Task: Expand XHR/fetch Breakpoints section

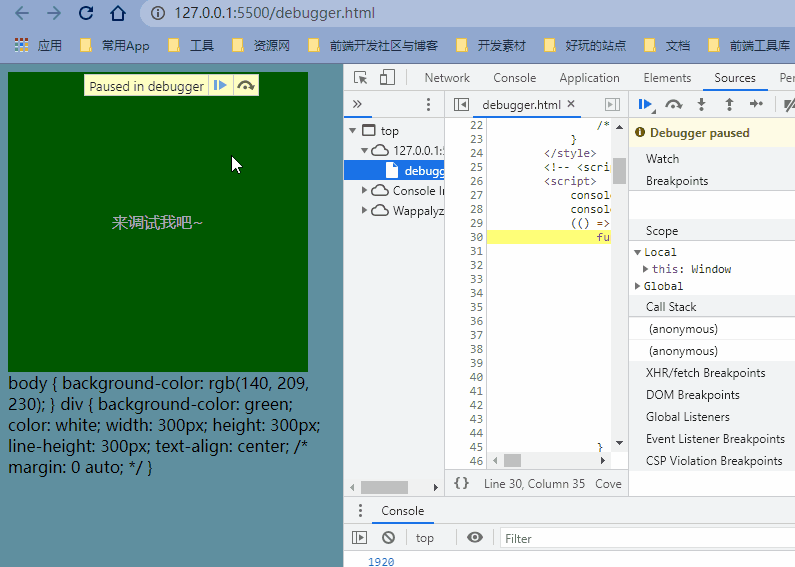Action: (x=712, y=373)
